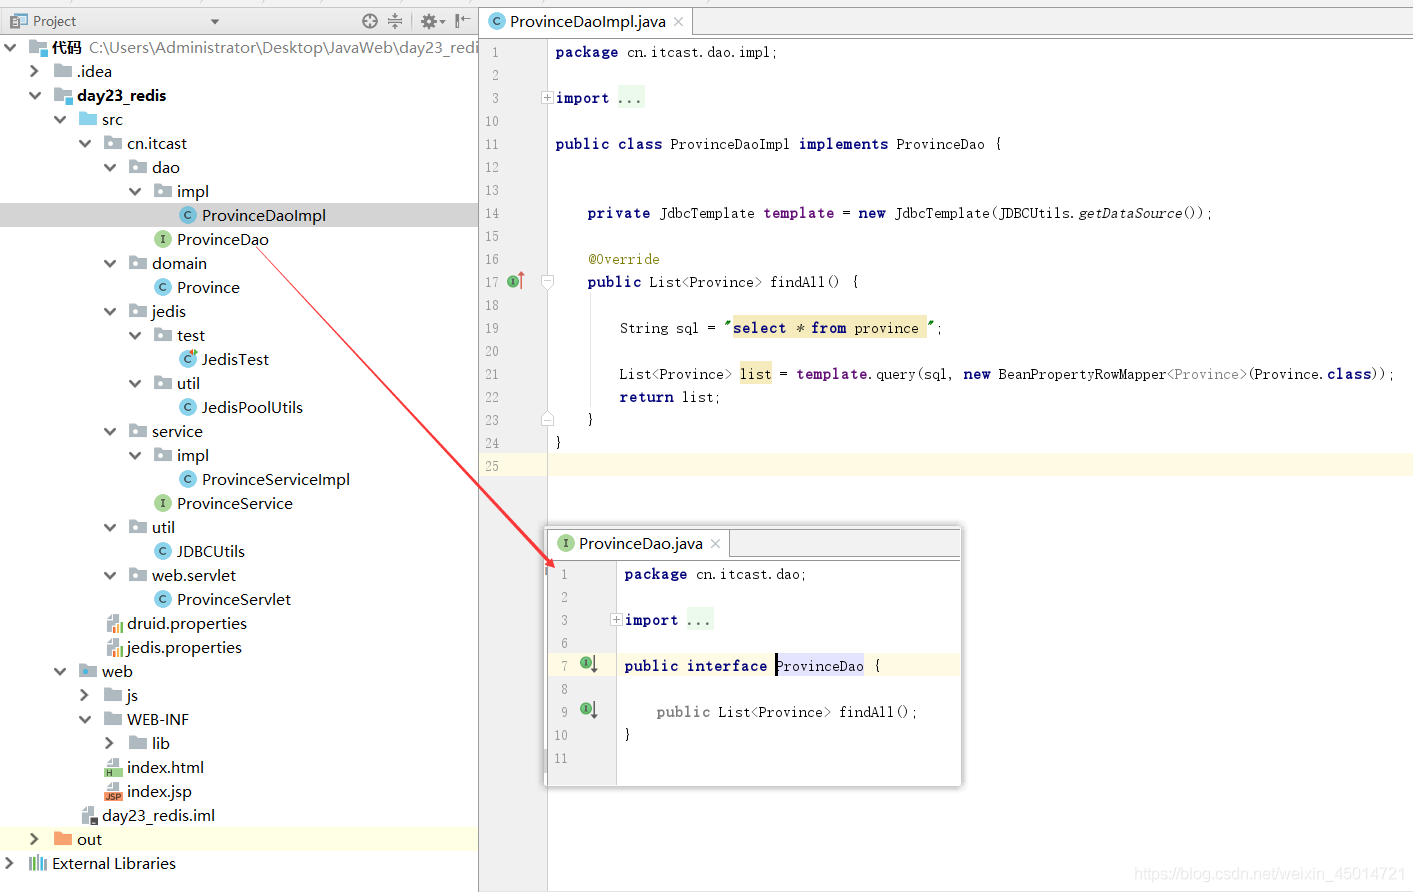This screenshot has height=892, width=1413.
Task: Click the jedis.properties file icon
Action: pos(114,647)
